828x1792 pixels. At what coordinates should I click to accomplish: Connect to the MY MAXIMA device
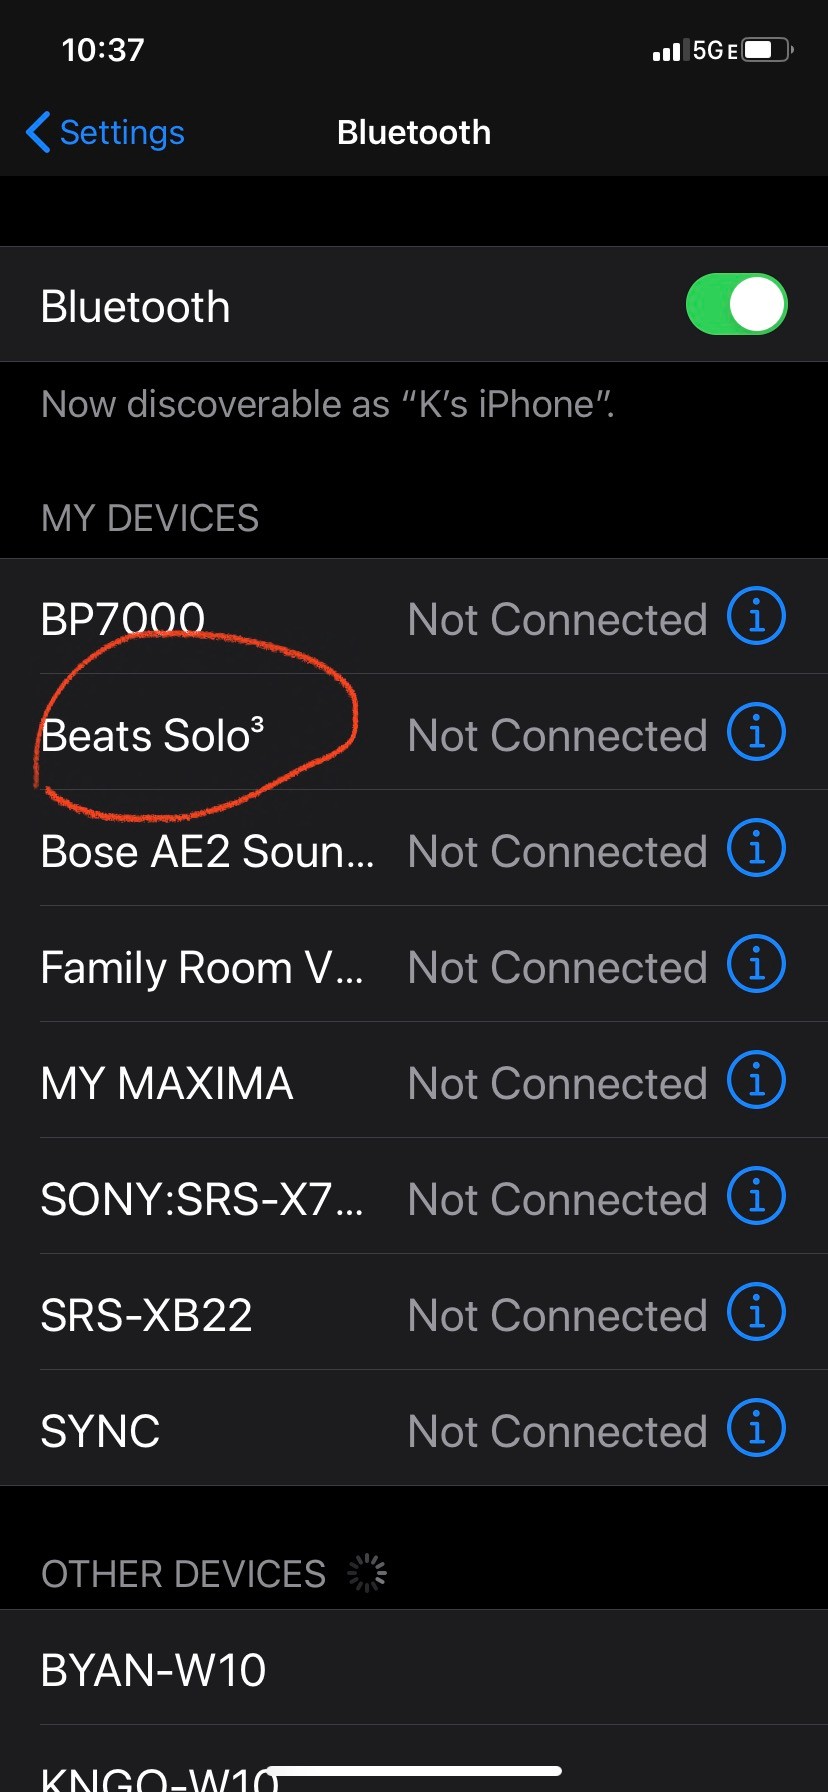167,1084
